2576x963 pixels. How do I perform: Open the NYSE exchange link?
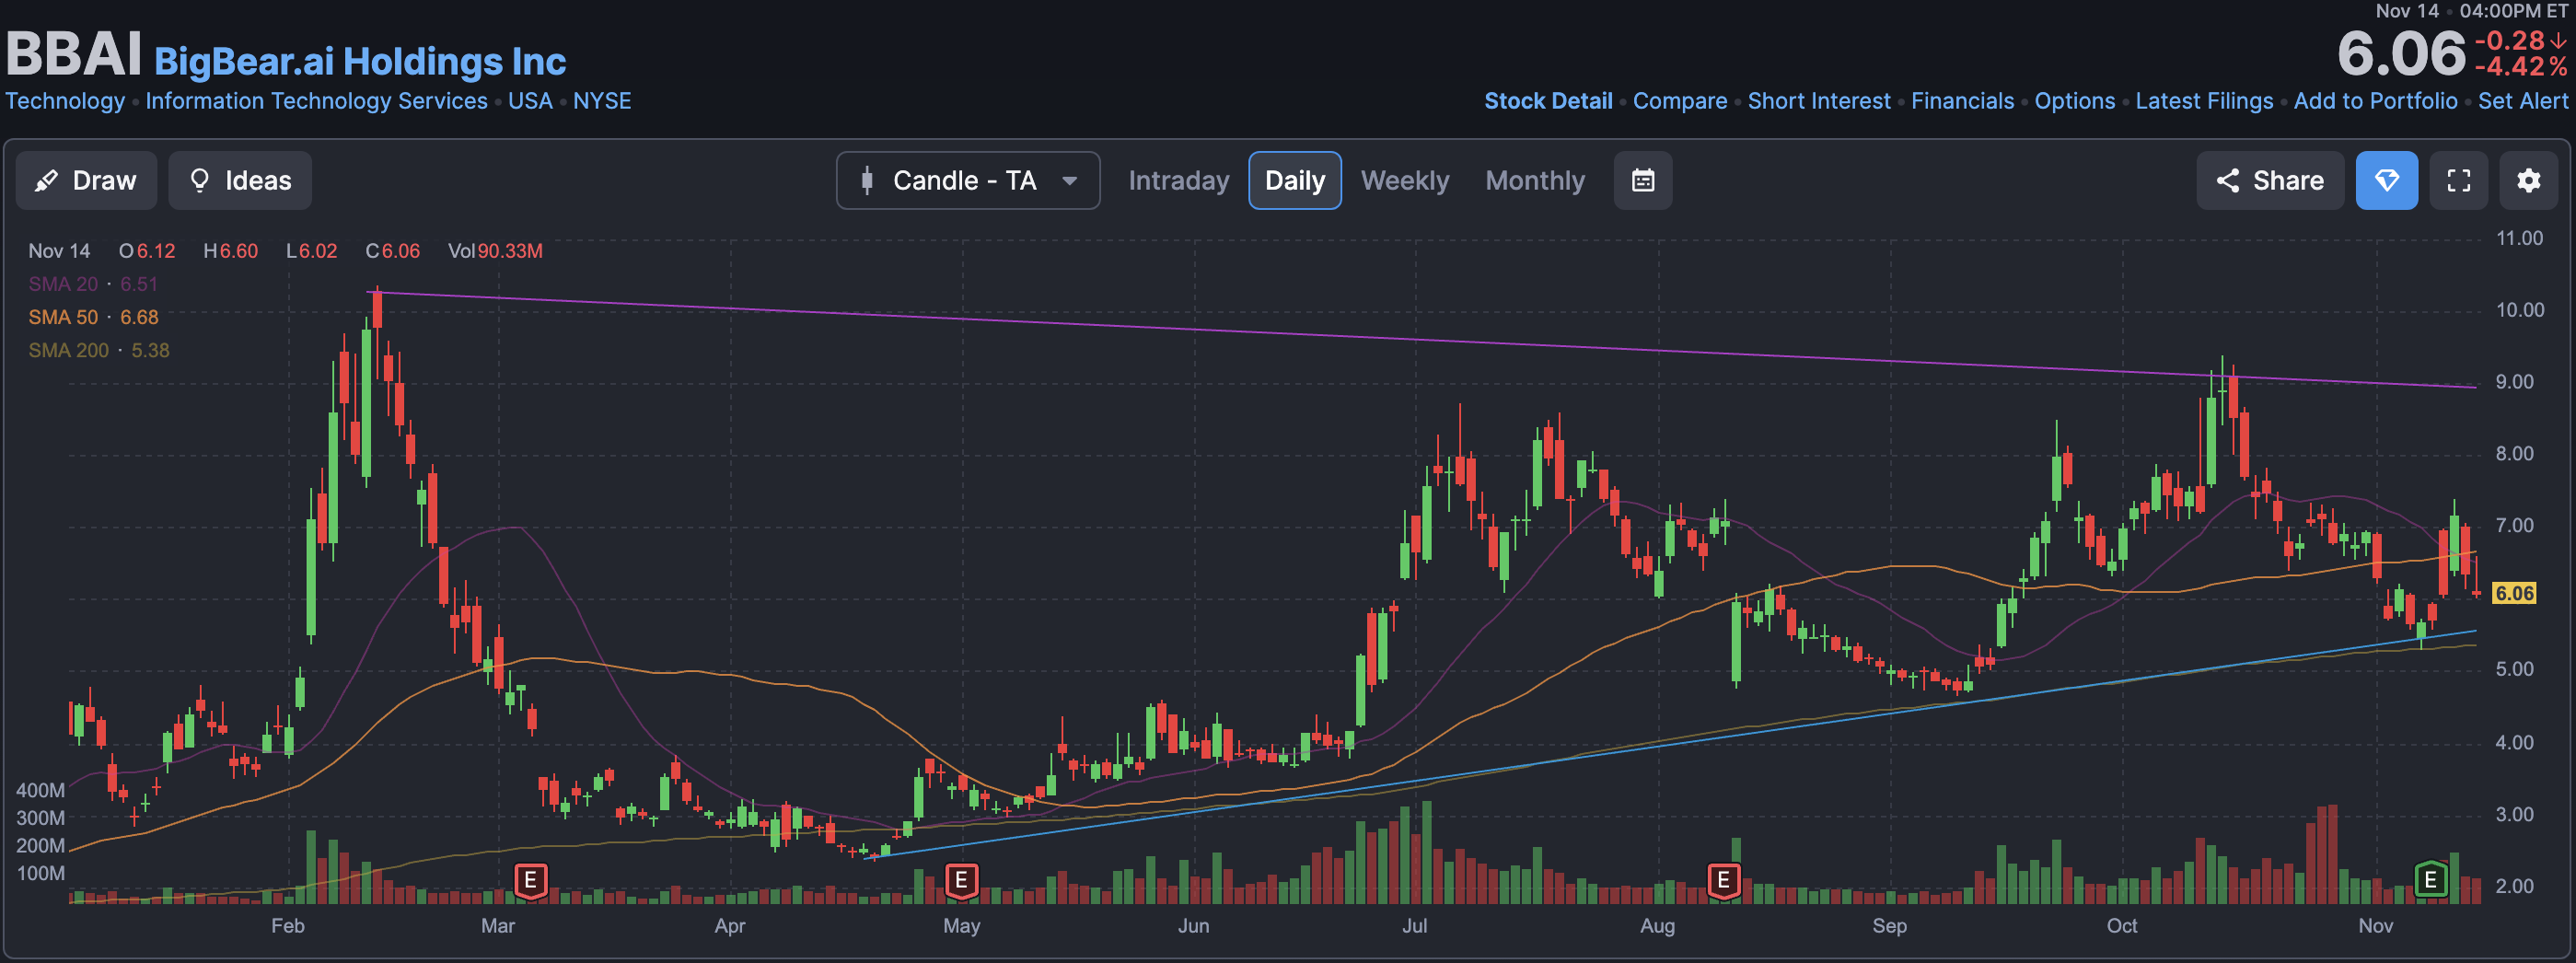(x=602, y=101)
